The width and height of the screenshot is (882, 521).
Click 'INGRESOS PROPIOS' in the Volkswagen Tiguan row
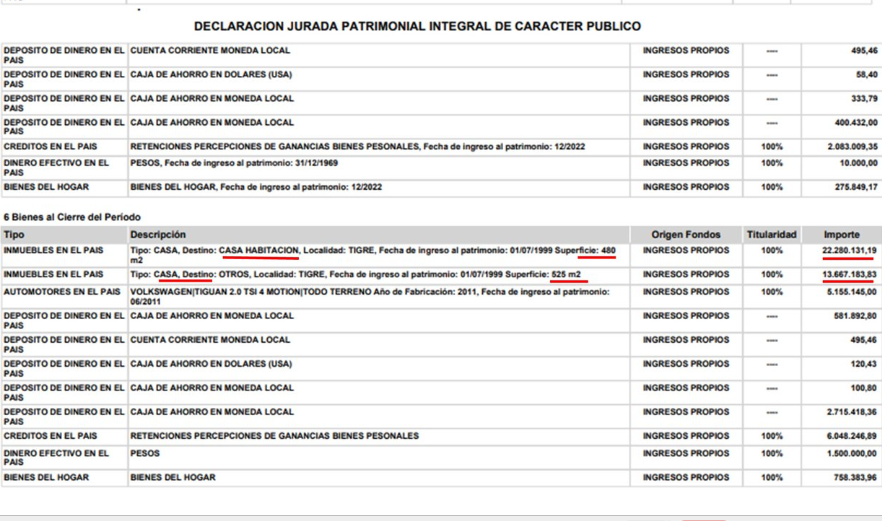coord(686,292)
